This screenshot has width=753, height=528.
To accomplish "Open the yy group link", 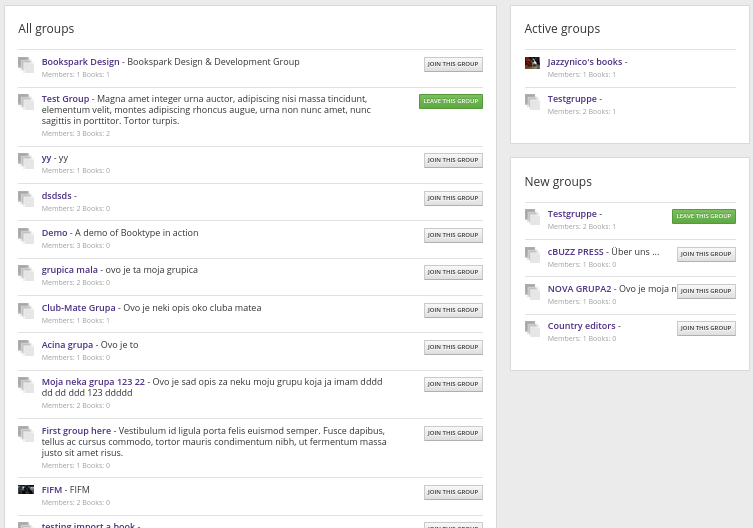I will pos(46,159).
